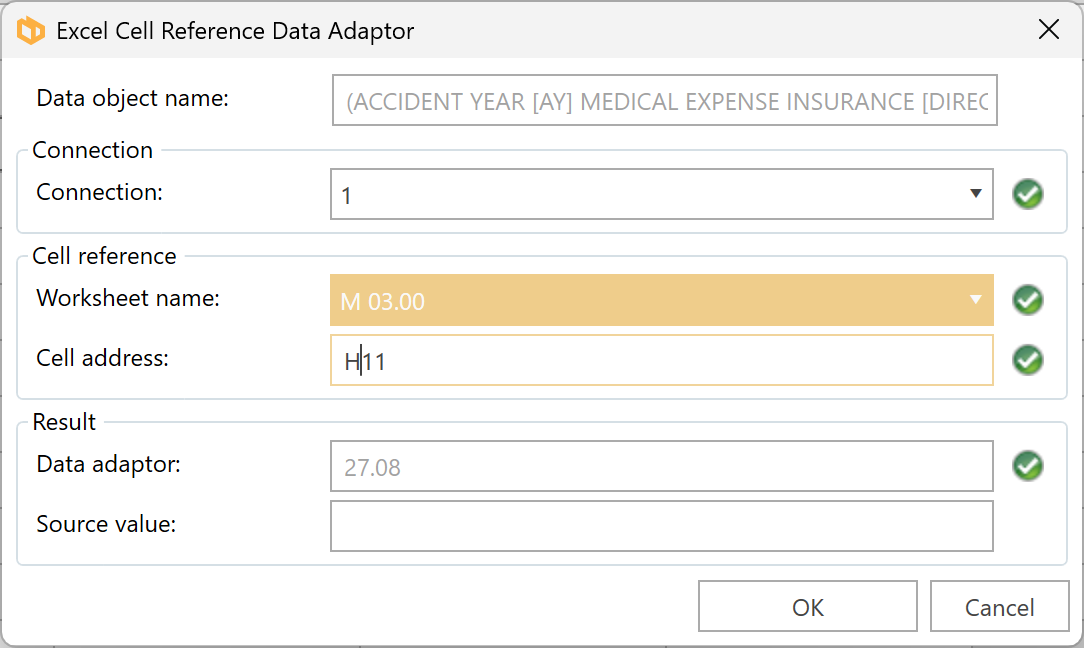Select the Data adaptor field showing 27.08

click(661, 467)
